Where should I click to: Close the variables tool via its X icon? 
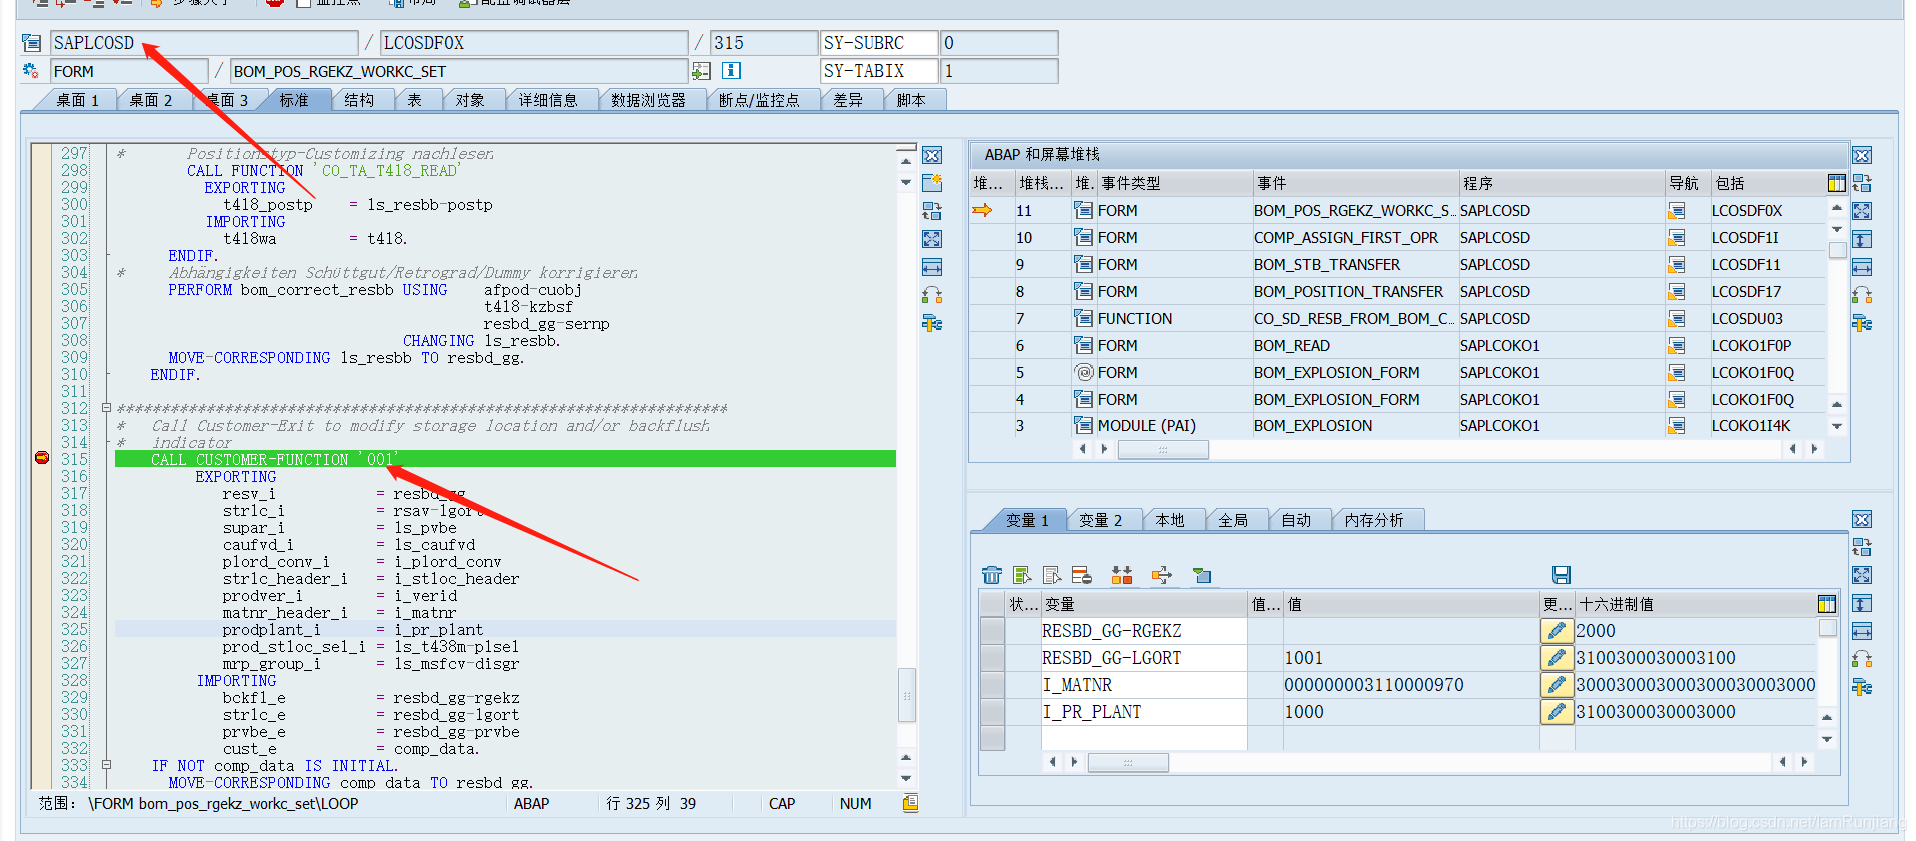pos(1862,520)
